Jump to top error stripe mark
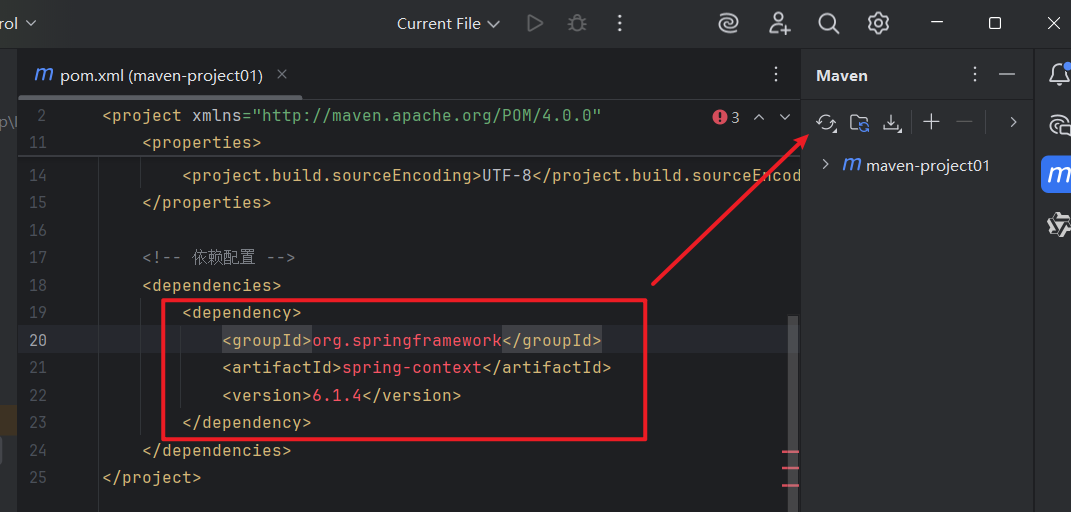 point(790,452)
